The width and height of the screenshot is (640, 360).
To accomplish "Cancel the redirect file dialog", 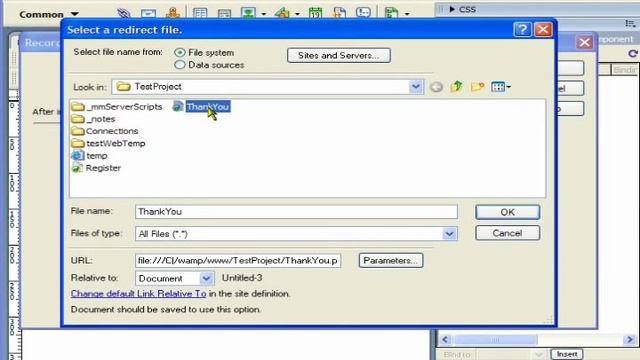I will [507, 233].
